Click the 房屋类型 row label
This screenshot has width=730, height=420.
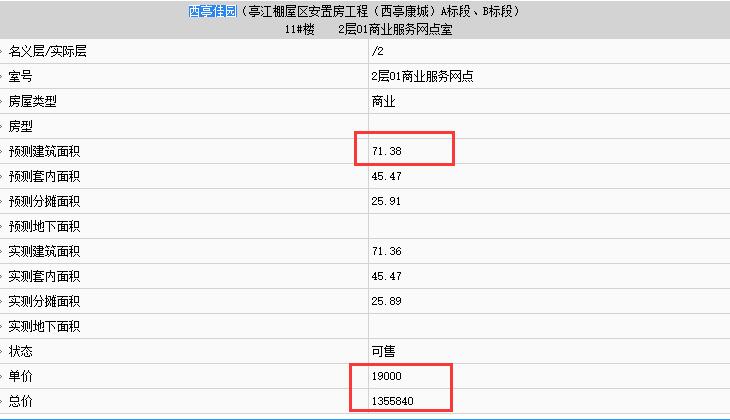tap(33, 101)
